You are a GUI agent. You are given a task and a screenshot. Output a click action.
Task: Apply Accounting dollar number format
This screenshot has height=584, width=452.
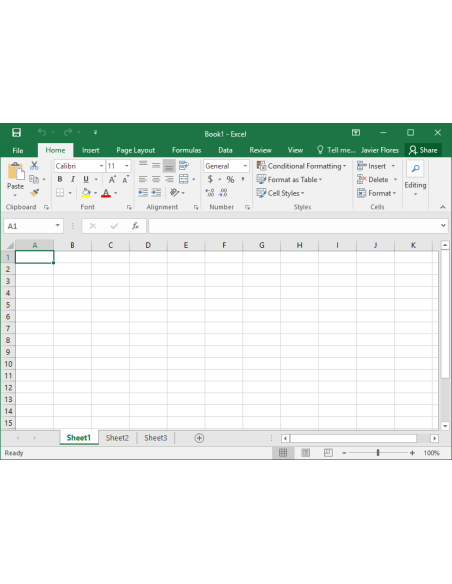[210, 180]
